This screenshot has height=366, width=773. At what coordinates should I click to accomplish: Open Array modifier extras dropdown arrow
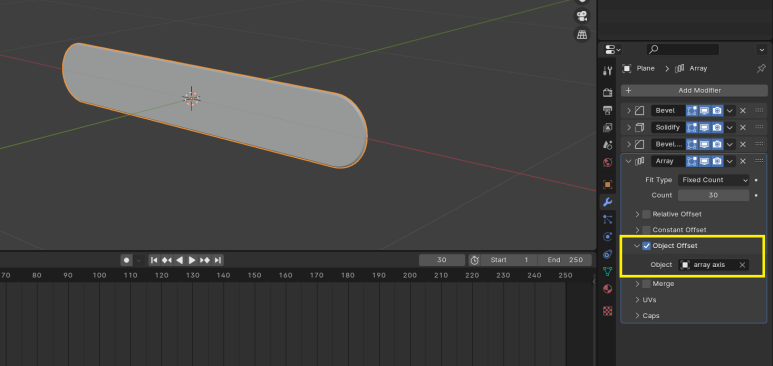(x=730, y=161)
